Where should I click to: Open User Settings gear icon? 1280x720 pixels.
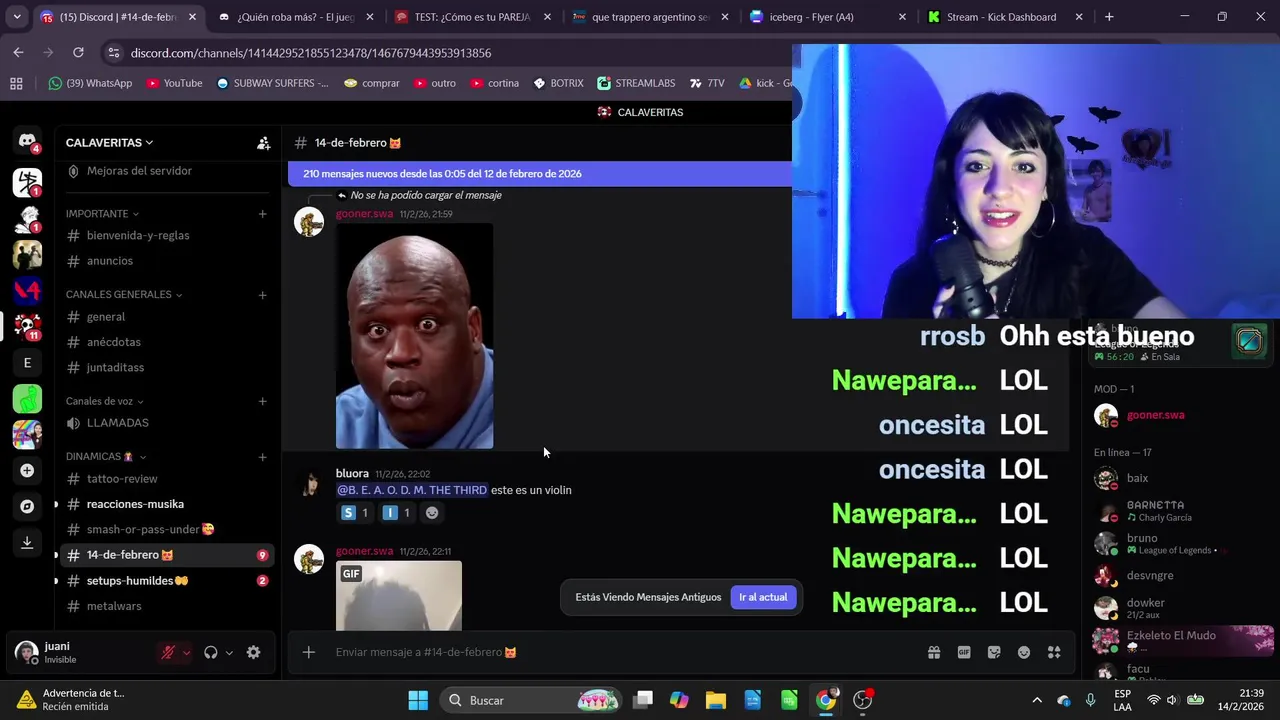(x=253, y=652)
